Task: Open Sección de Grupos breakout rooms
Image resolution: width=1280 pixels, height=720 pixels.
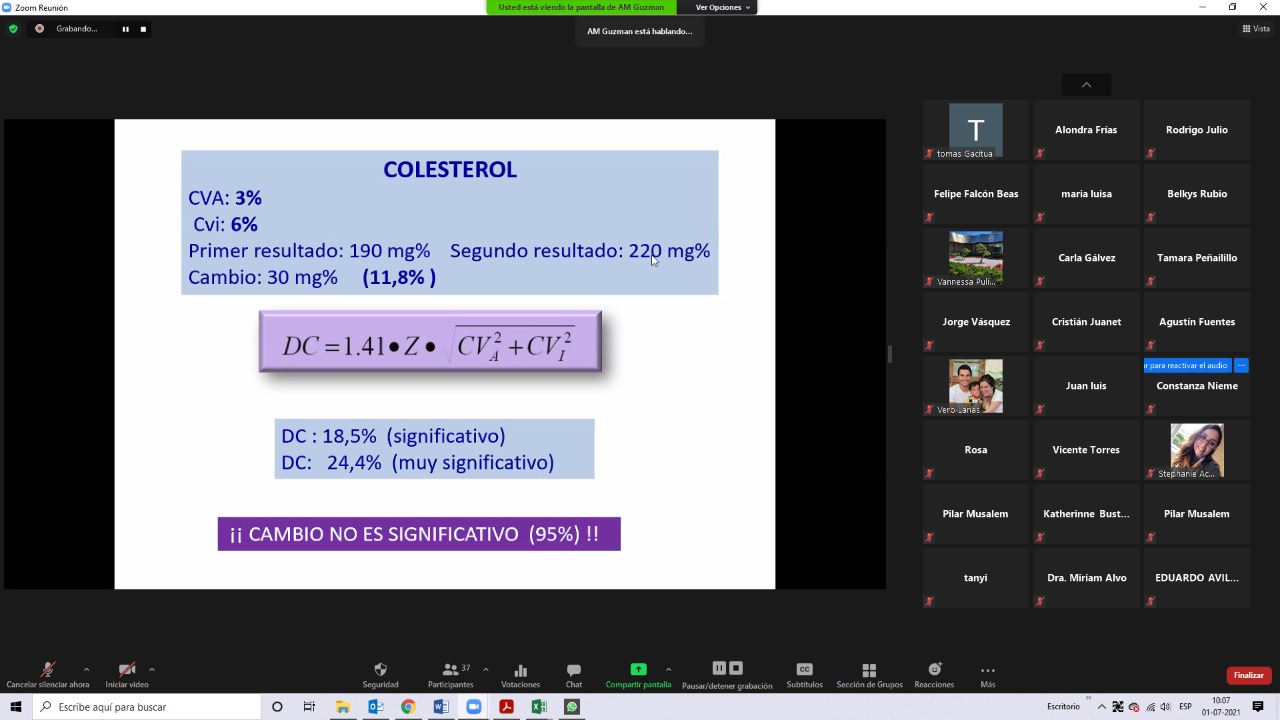Action: pyautogui.click(x=869, y=675)
